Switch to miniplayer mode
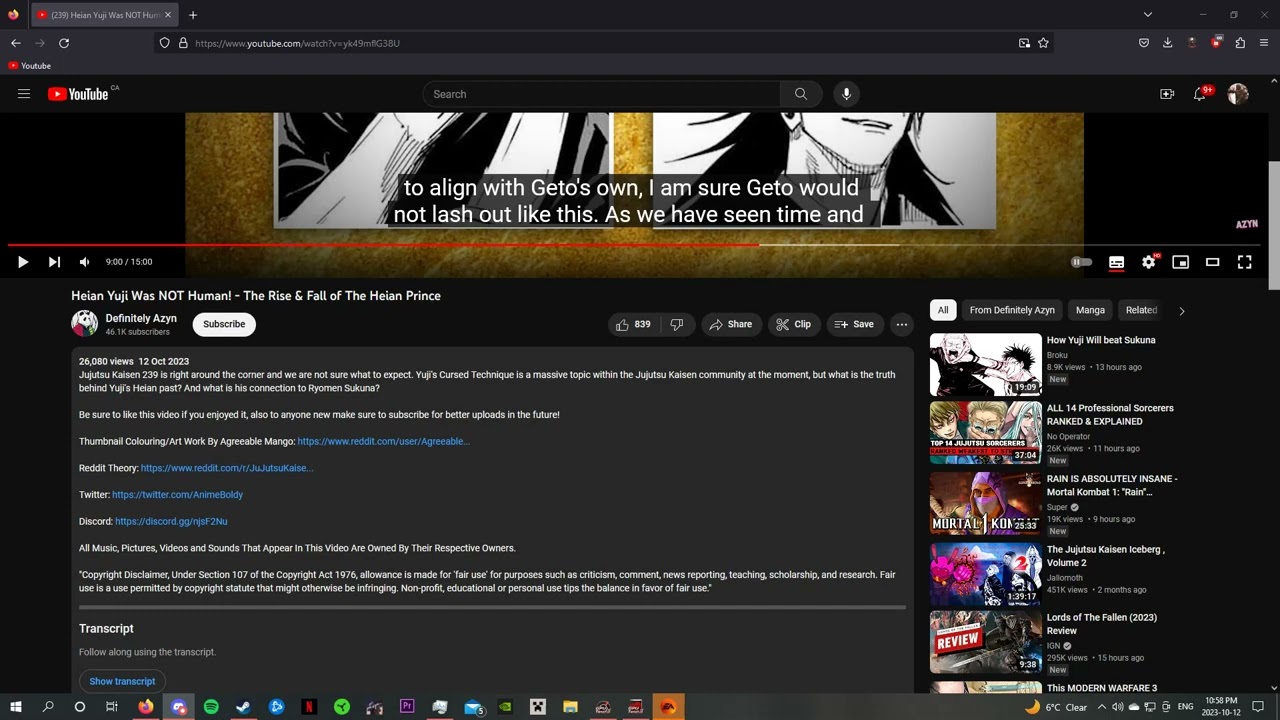This screenshot has width=1280, height=720. click(x=1181, y=262)
